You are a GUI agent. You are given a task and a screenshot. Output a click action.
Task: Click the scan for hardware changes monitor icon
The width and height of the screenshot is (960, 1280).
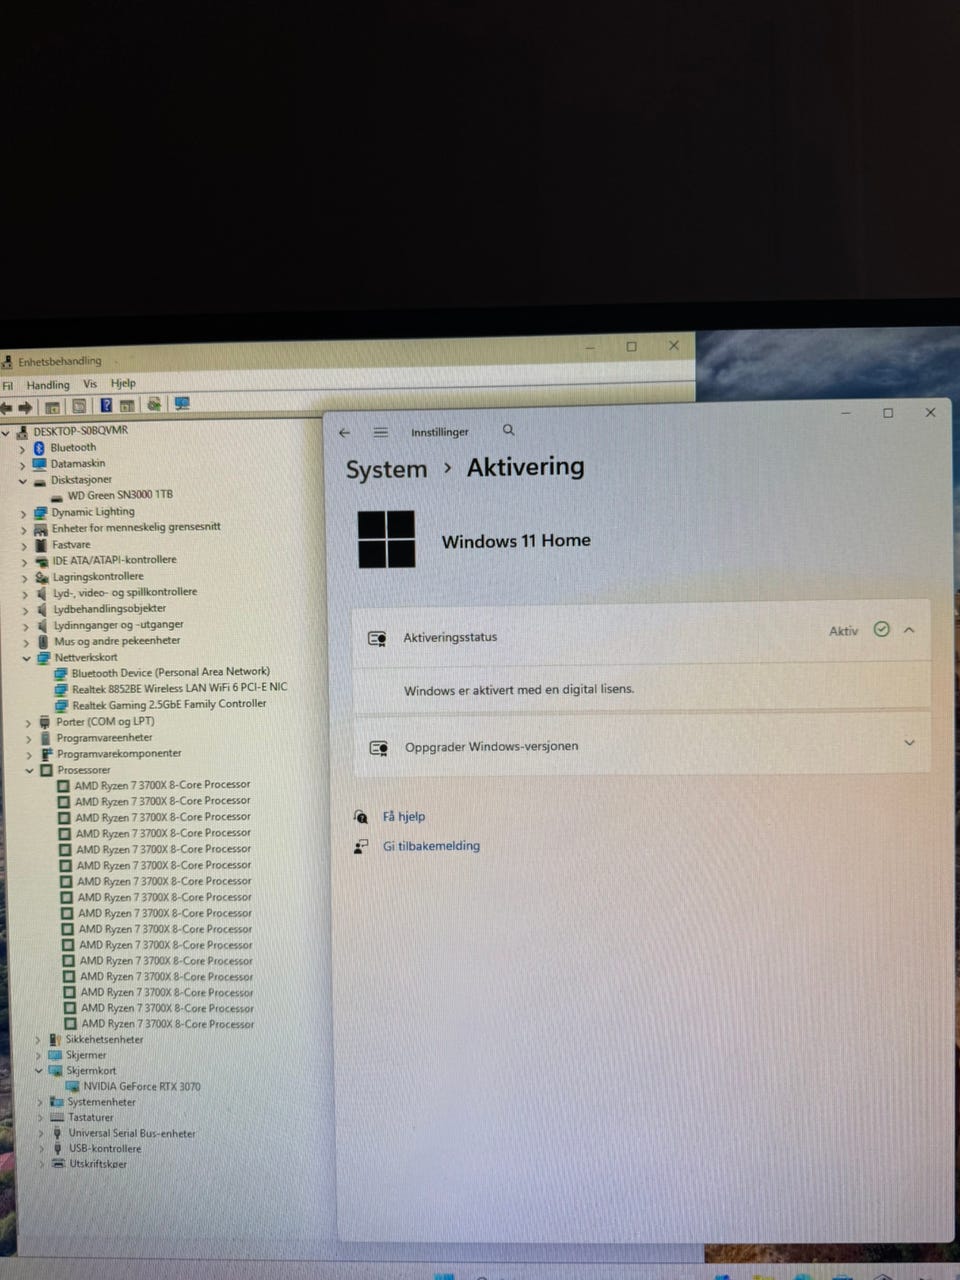(182, 404)
